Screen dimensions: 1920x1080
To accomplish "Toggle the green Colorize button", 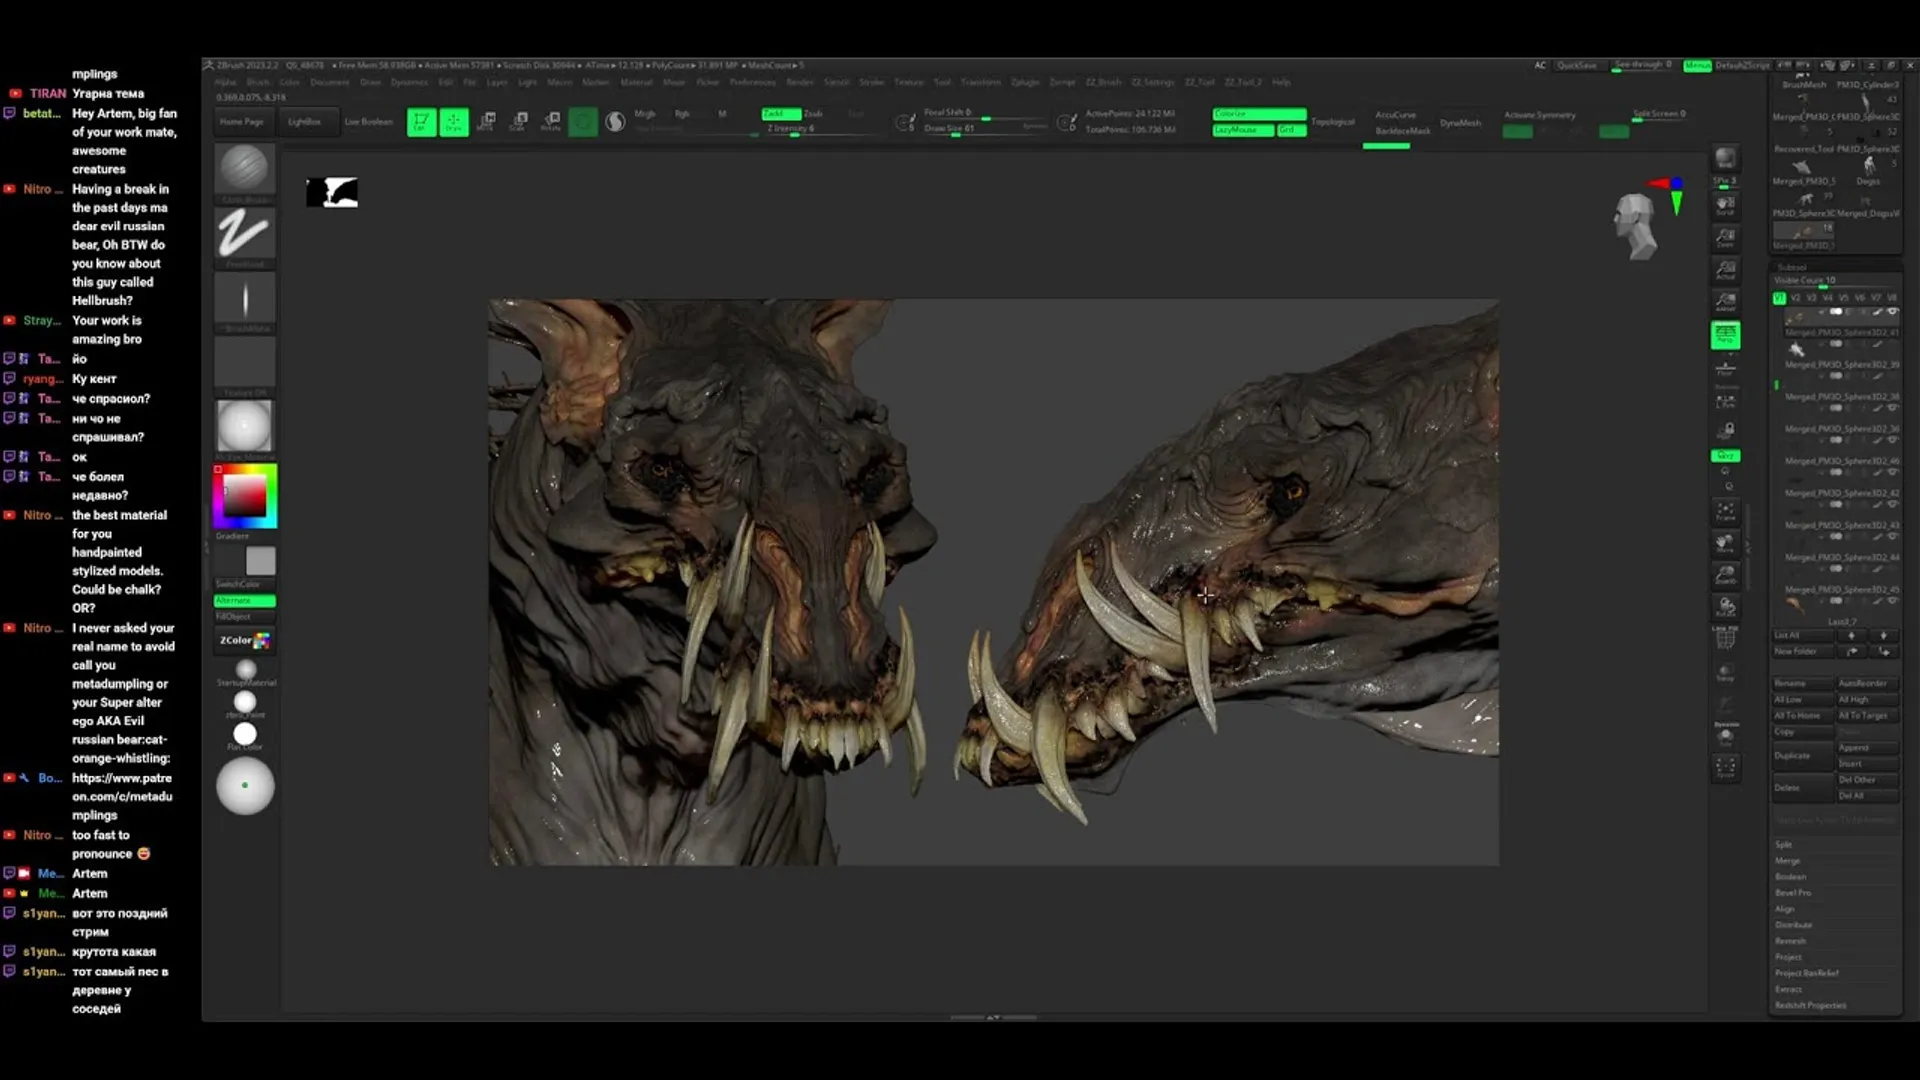I will pos(1259,114).
